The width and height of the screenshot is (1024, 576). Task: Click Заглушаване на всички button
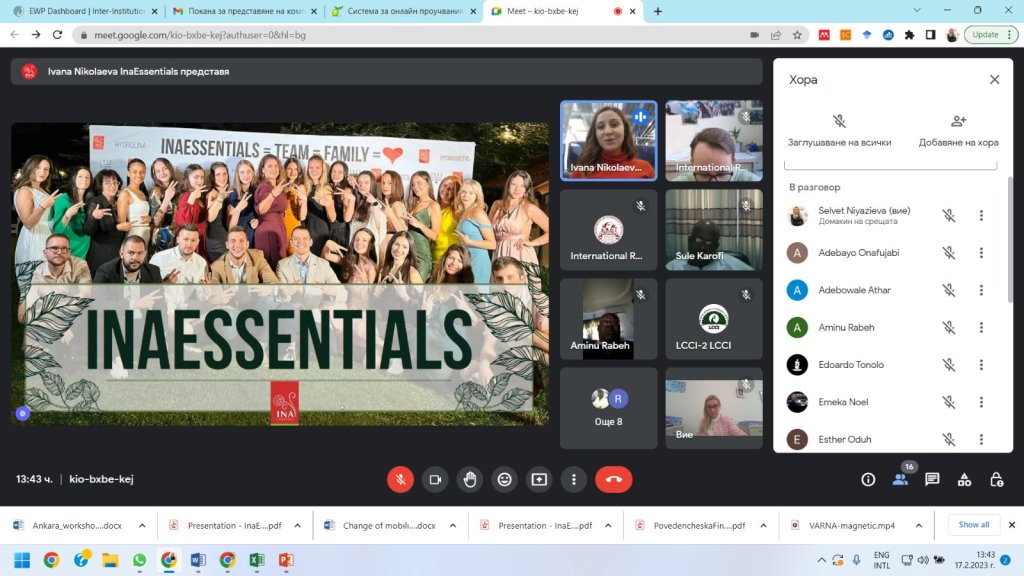click(x=839, y=130)
